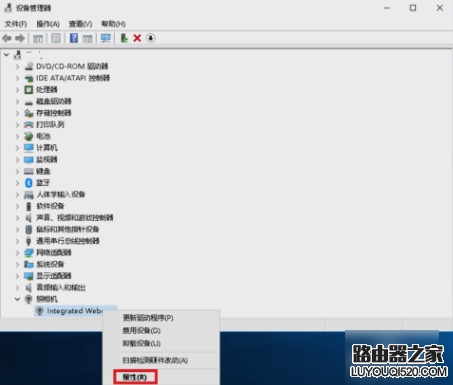Toggle the show/hide console tree icon
453x385 pixels.
38,38
